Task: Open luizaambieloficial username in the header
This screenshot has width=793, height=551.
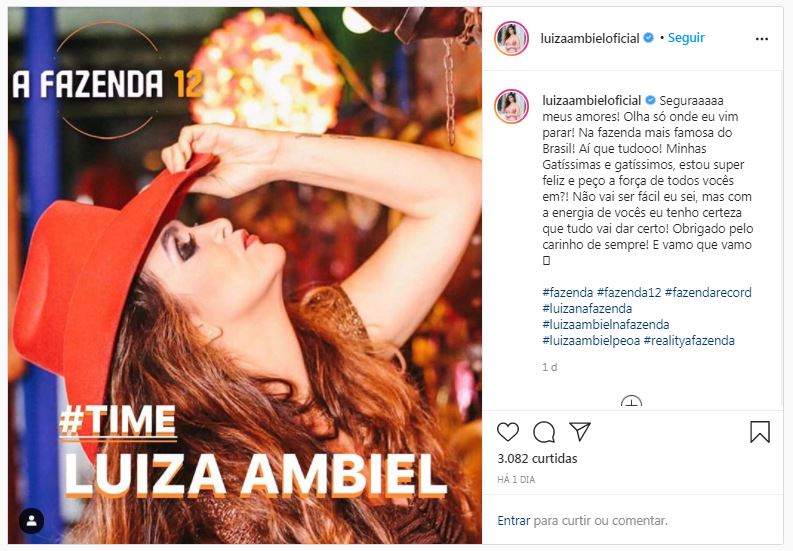Action: [590, 38]
